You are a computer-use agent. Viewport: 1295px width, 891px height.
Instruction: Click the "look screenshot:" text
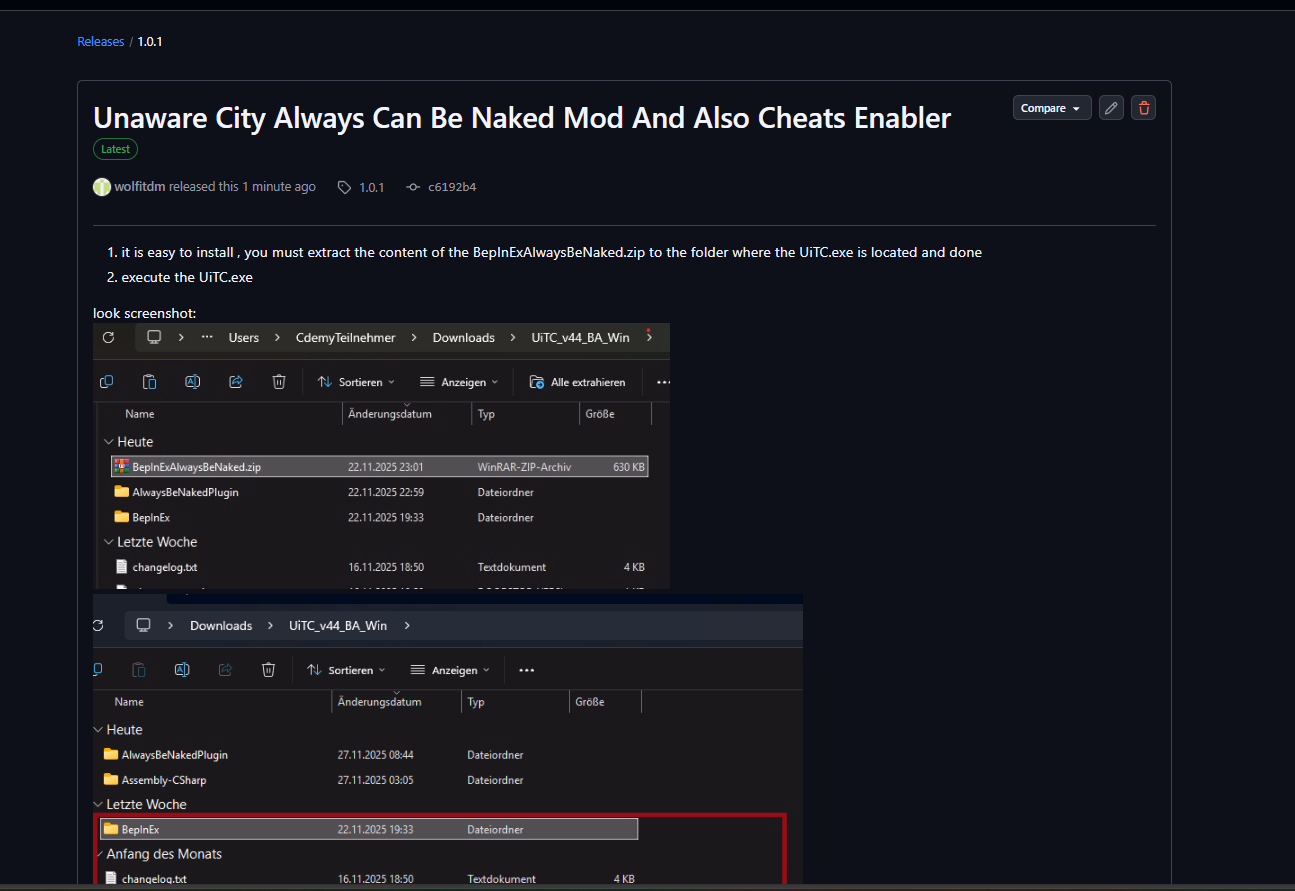(x=145, y=313)
